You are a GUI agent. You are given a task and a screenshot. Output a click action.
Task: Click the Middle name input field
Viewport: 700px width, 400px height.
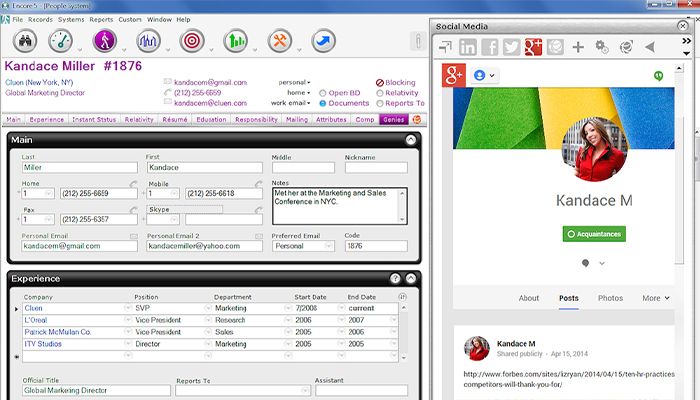point(303,168)
